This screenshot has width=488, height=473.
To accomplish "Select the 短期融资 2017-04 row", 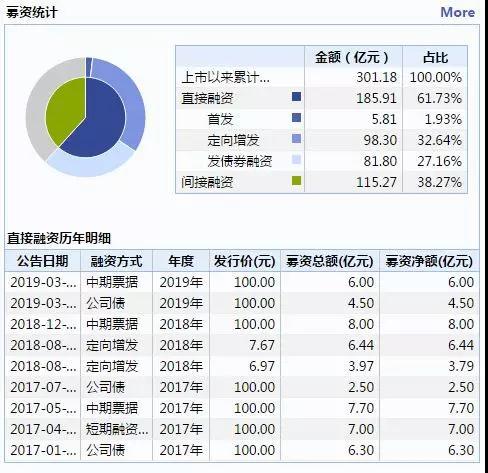I will point(242,429).
